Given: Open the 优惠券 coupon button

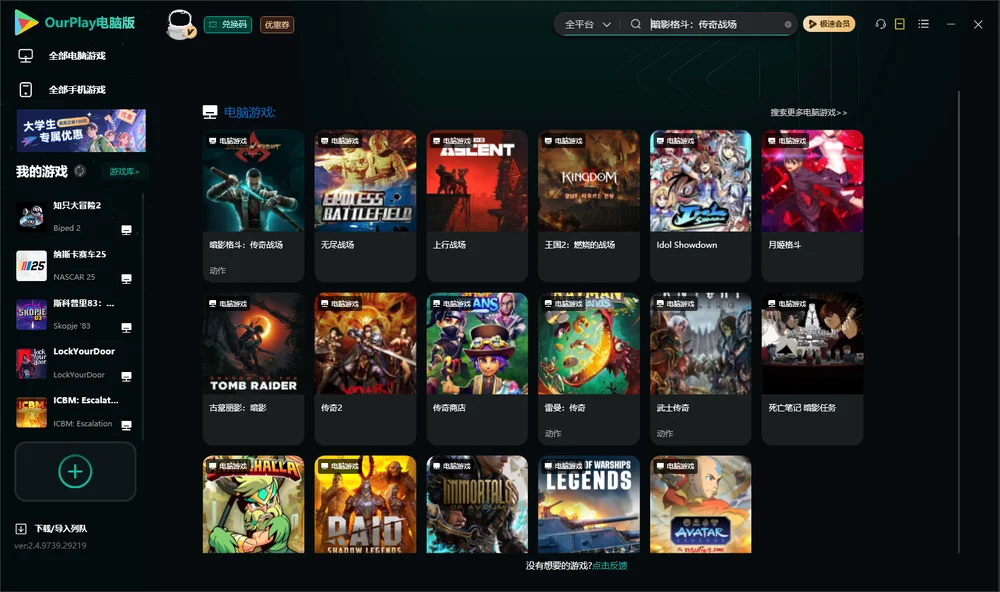Looking at the screenshot, I should tap(277, 25).
